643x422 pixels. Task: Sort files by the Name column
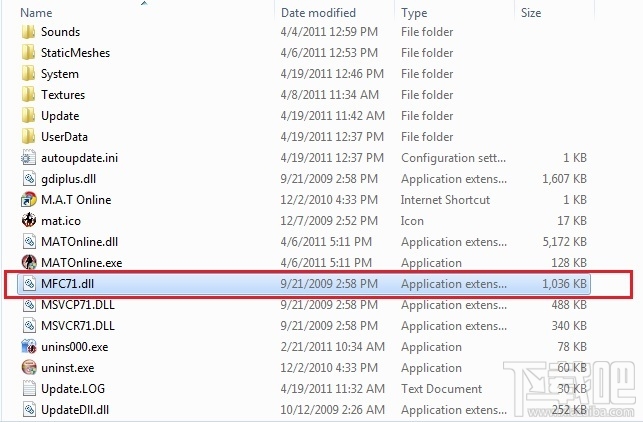click(36, 13)
